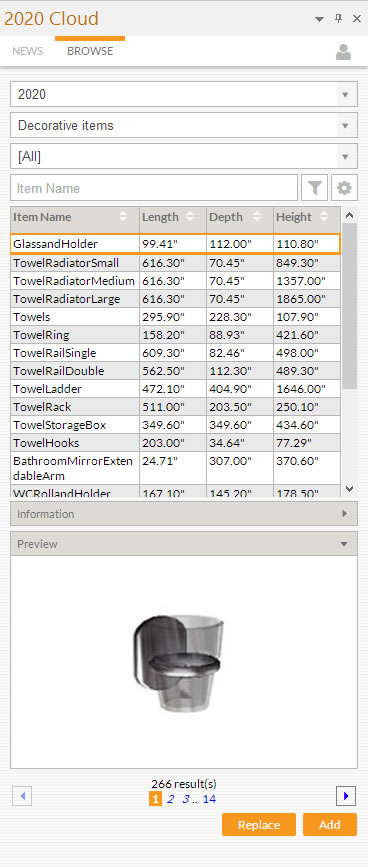Expand the Information section
The image size is (368, 867).
pyautogui.click(x=184, y=514)
